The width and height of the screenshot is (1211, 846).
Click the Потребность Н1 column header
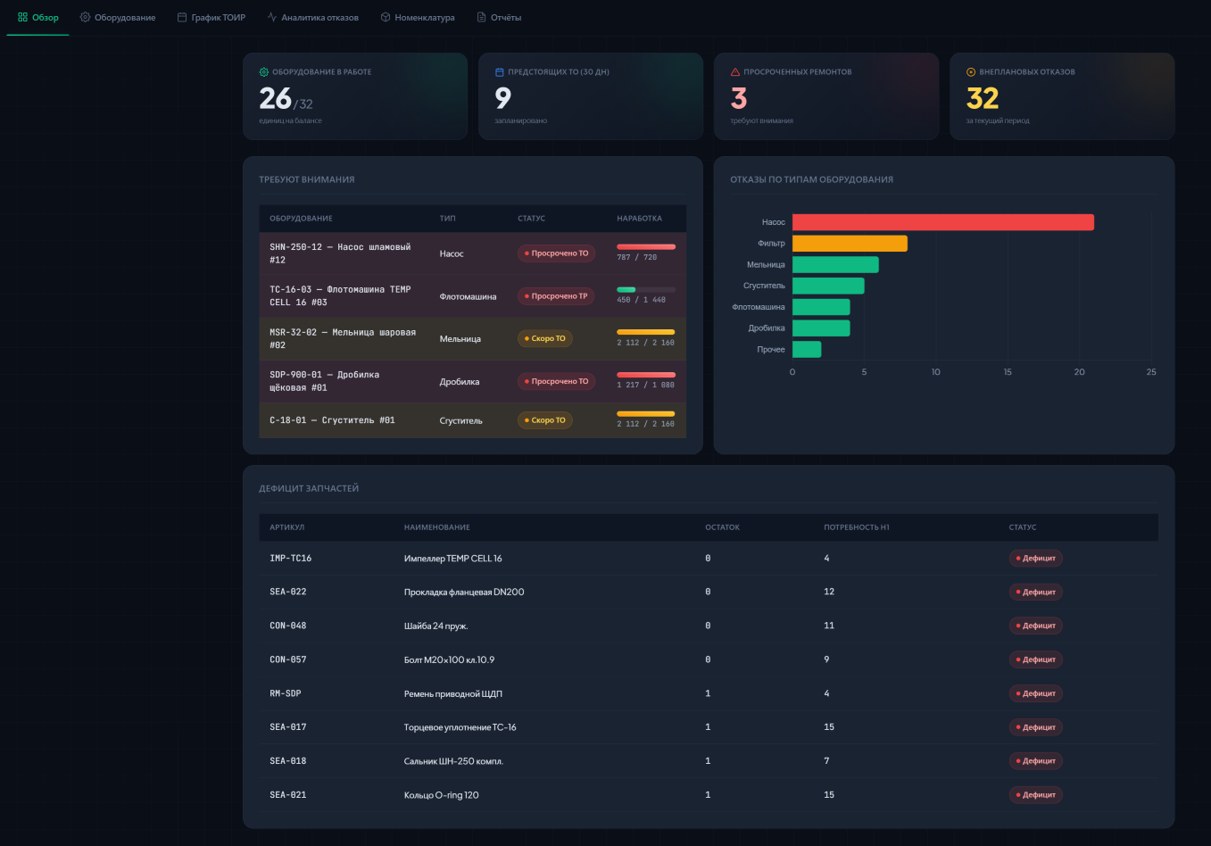(x=857, y=527)
